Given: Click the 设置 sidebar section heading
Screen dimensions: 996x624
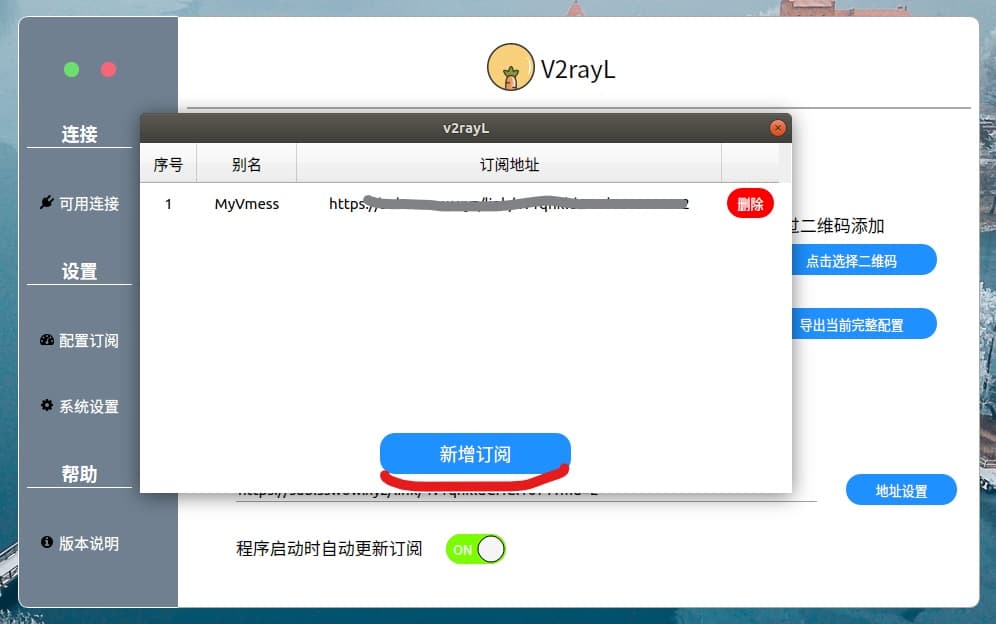Looking at the screenshot, I should (x=79, y=271).
